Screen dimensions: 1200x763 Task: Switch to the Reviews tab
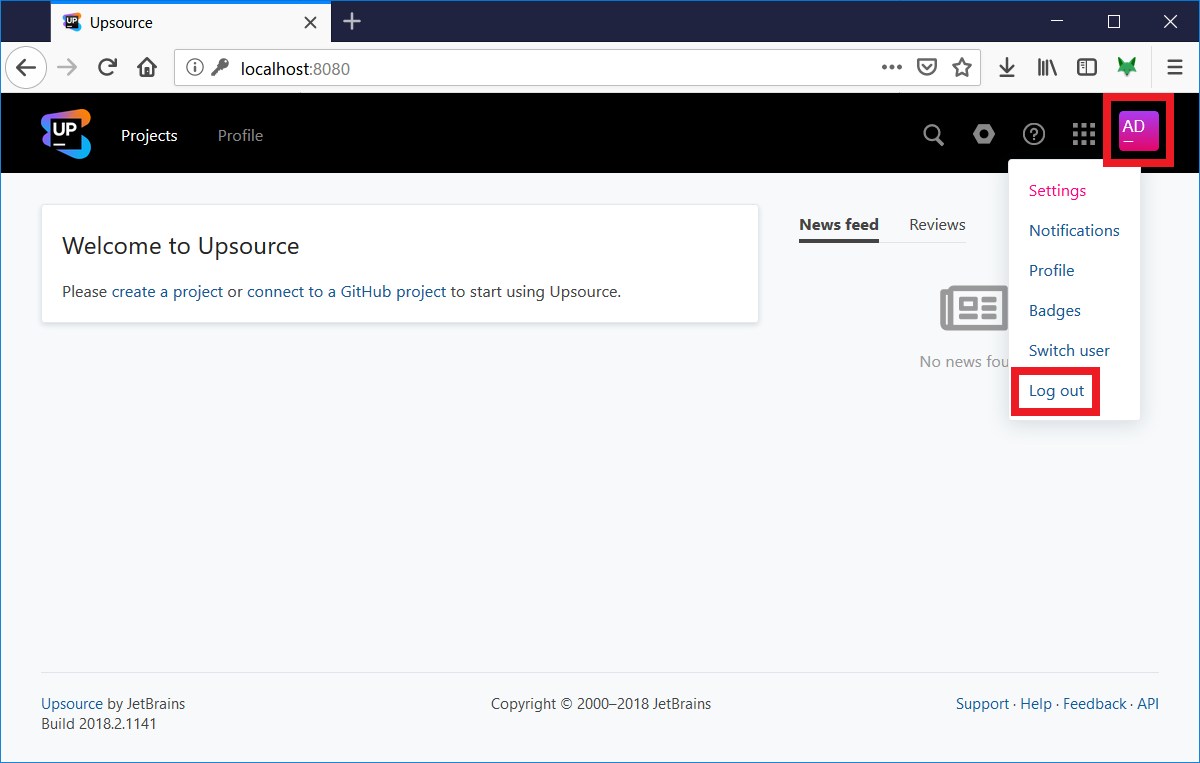(936, 224)
